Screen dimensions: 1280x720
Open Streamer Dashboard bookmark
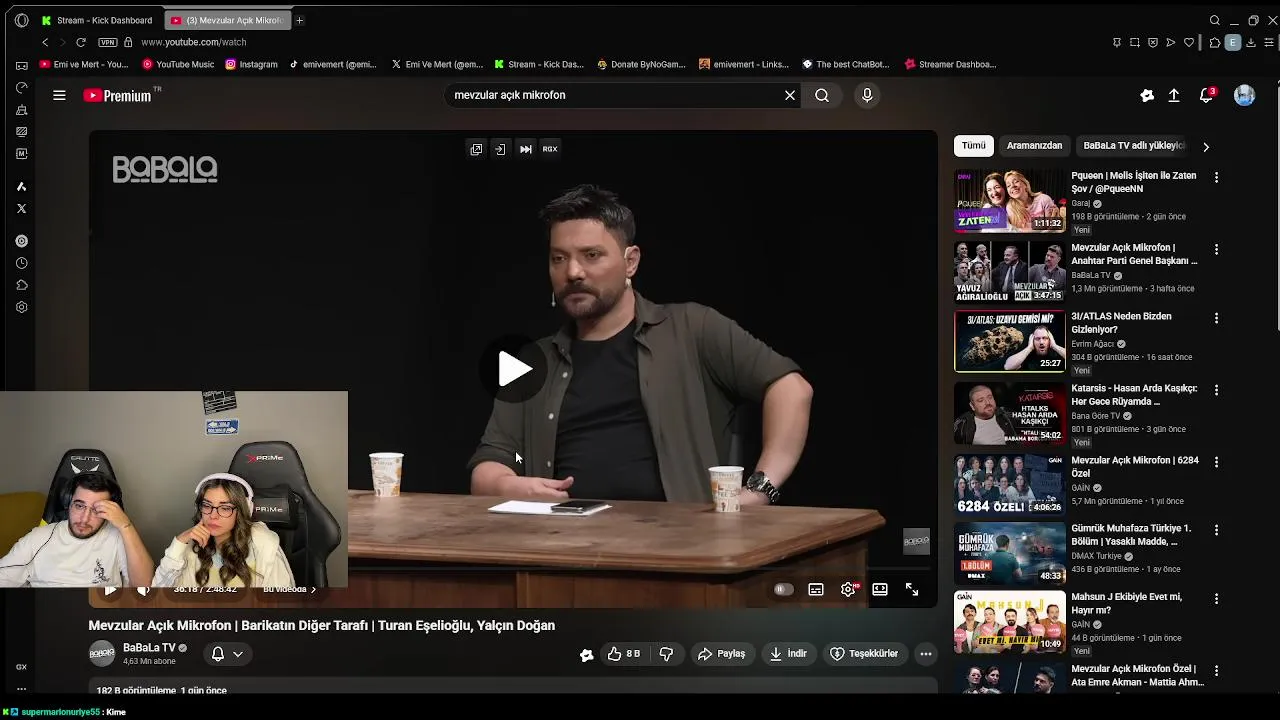(x=950, y=64)
